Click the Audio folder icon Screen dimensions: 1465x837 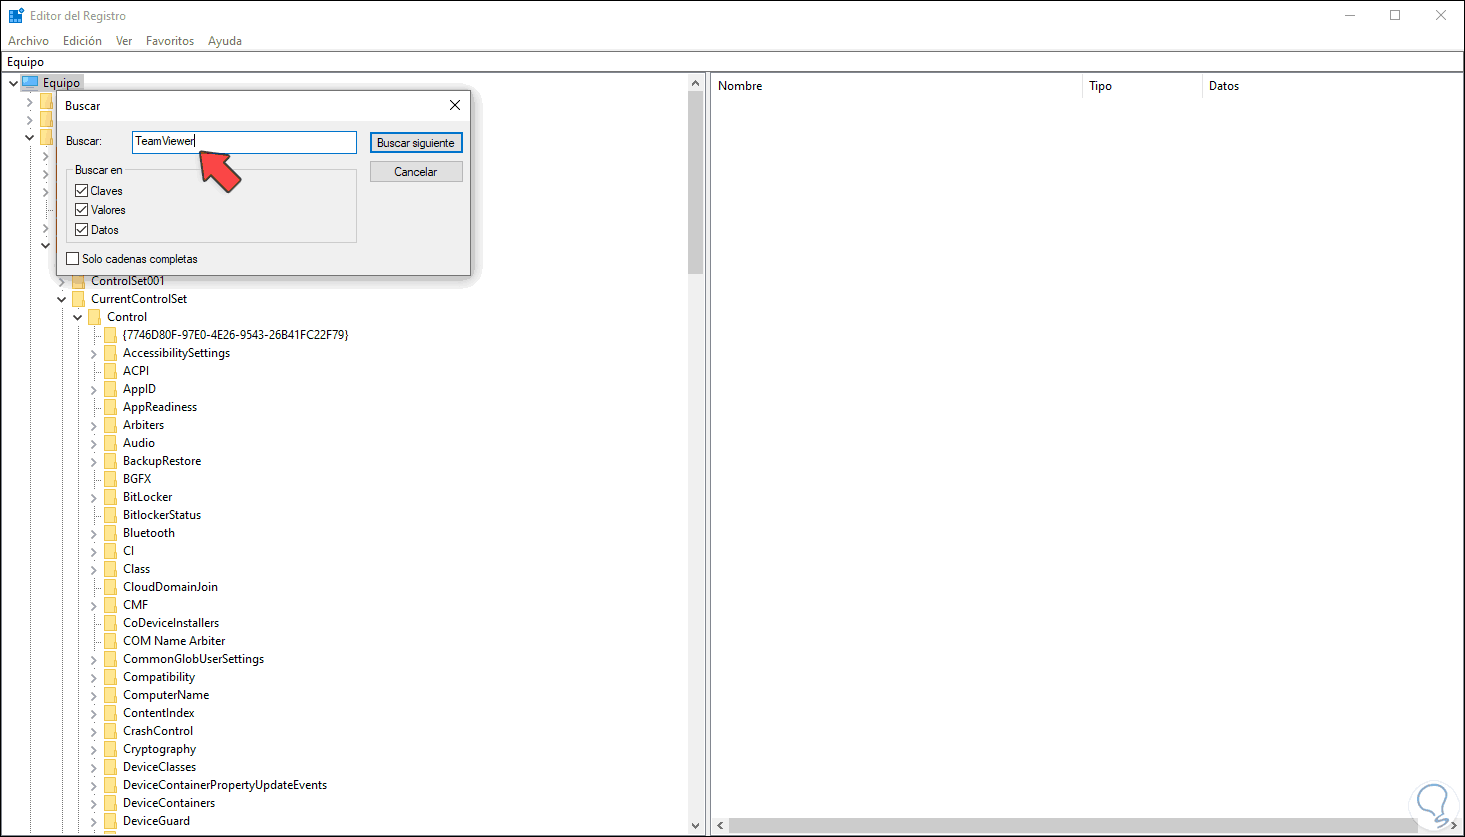pyautogui.click(x=111, y=443)
